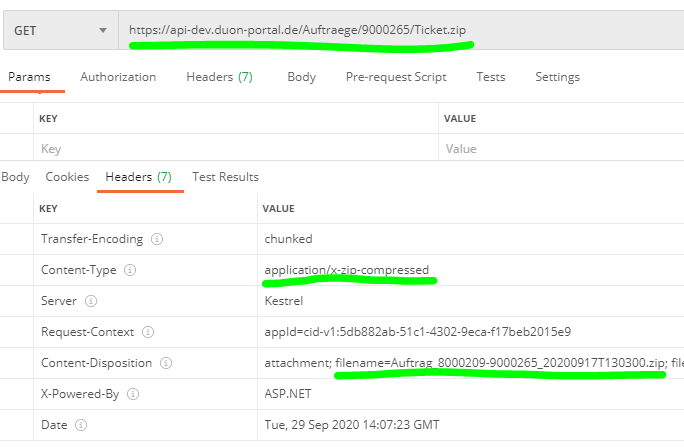Open the Pre-request Script tab
Viewport: 684px width, 447px height.
coord(396,77)
